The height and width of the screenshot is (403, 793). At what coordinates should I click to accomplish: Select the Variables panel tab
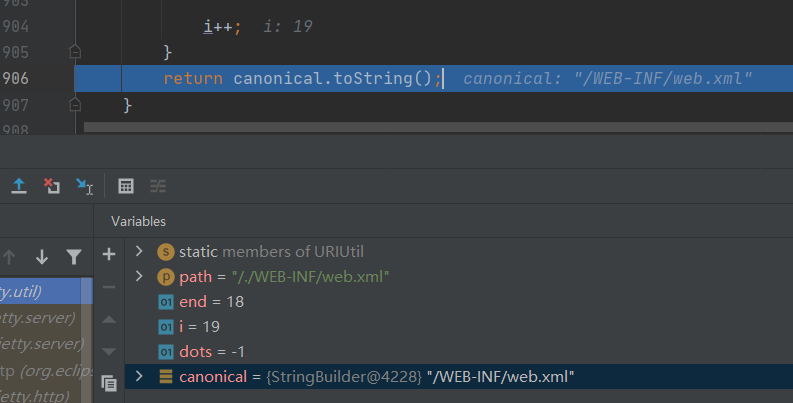138,221
